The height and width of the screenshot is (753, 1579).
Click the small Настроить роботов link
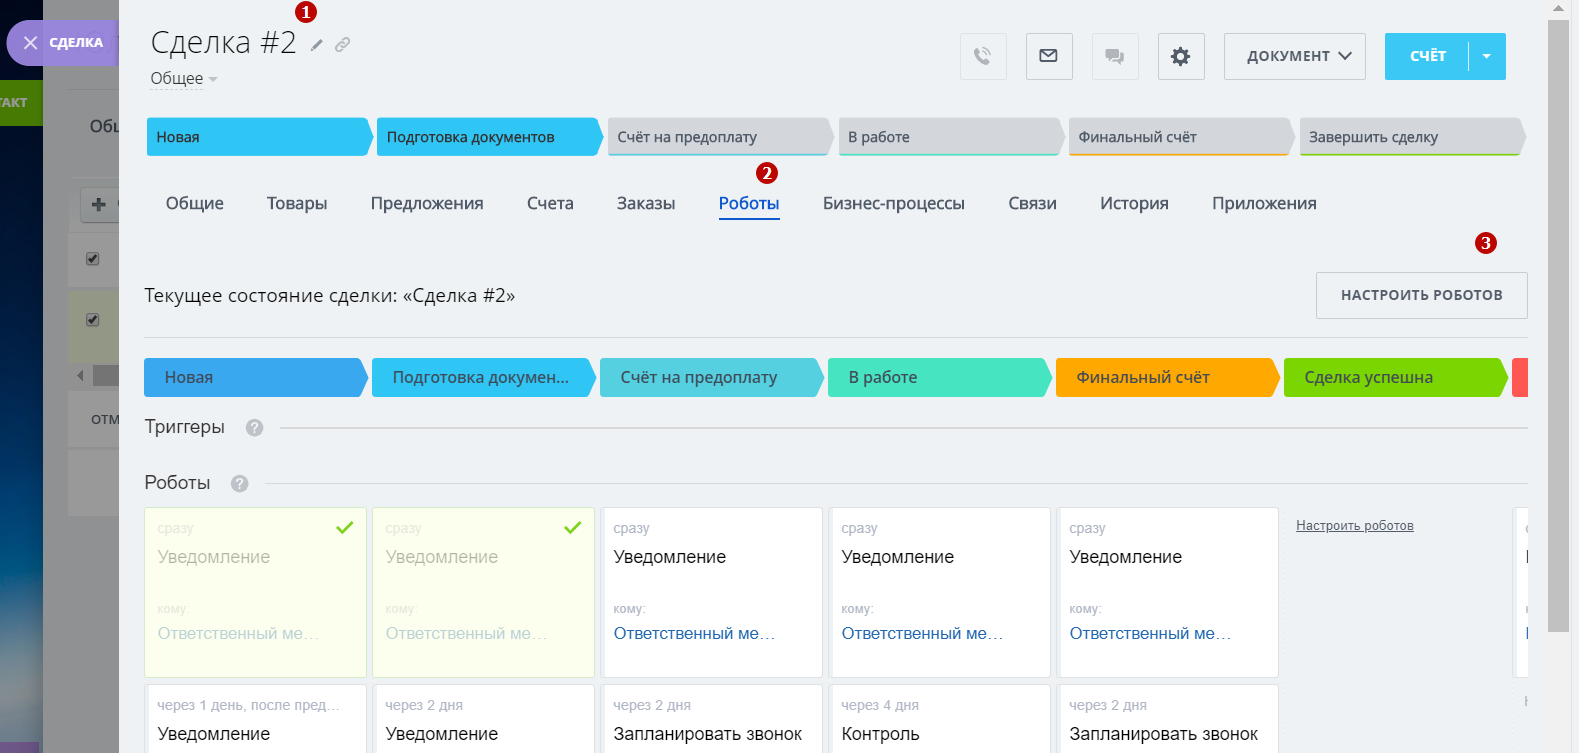tap(1354, 526)
